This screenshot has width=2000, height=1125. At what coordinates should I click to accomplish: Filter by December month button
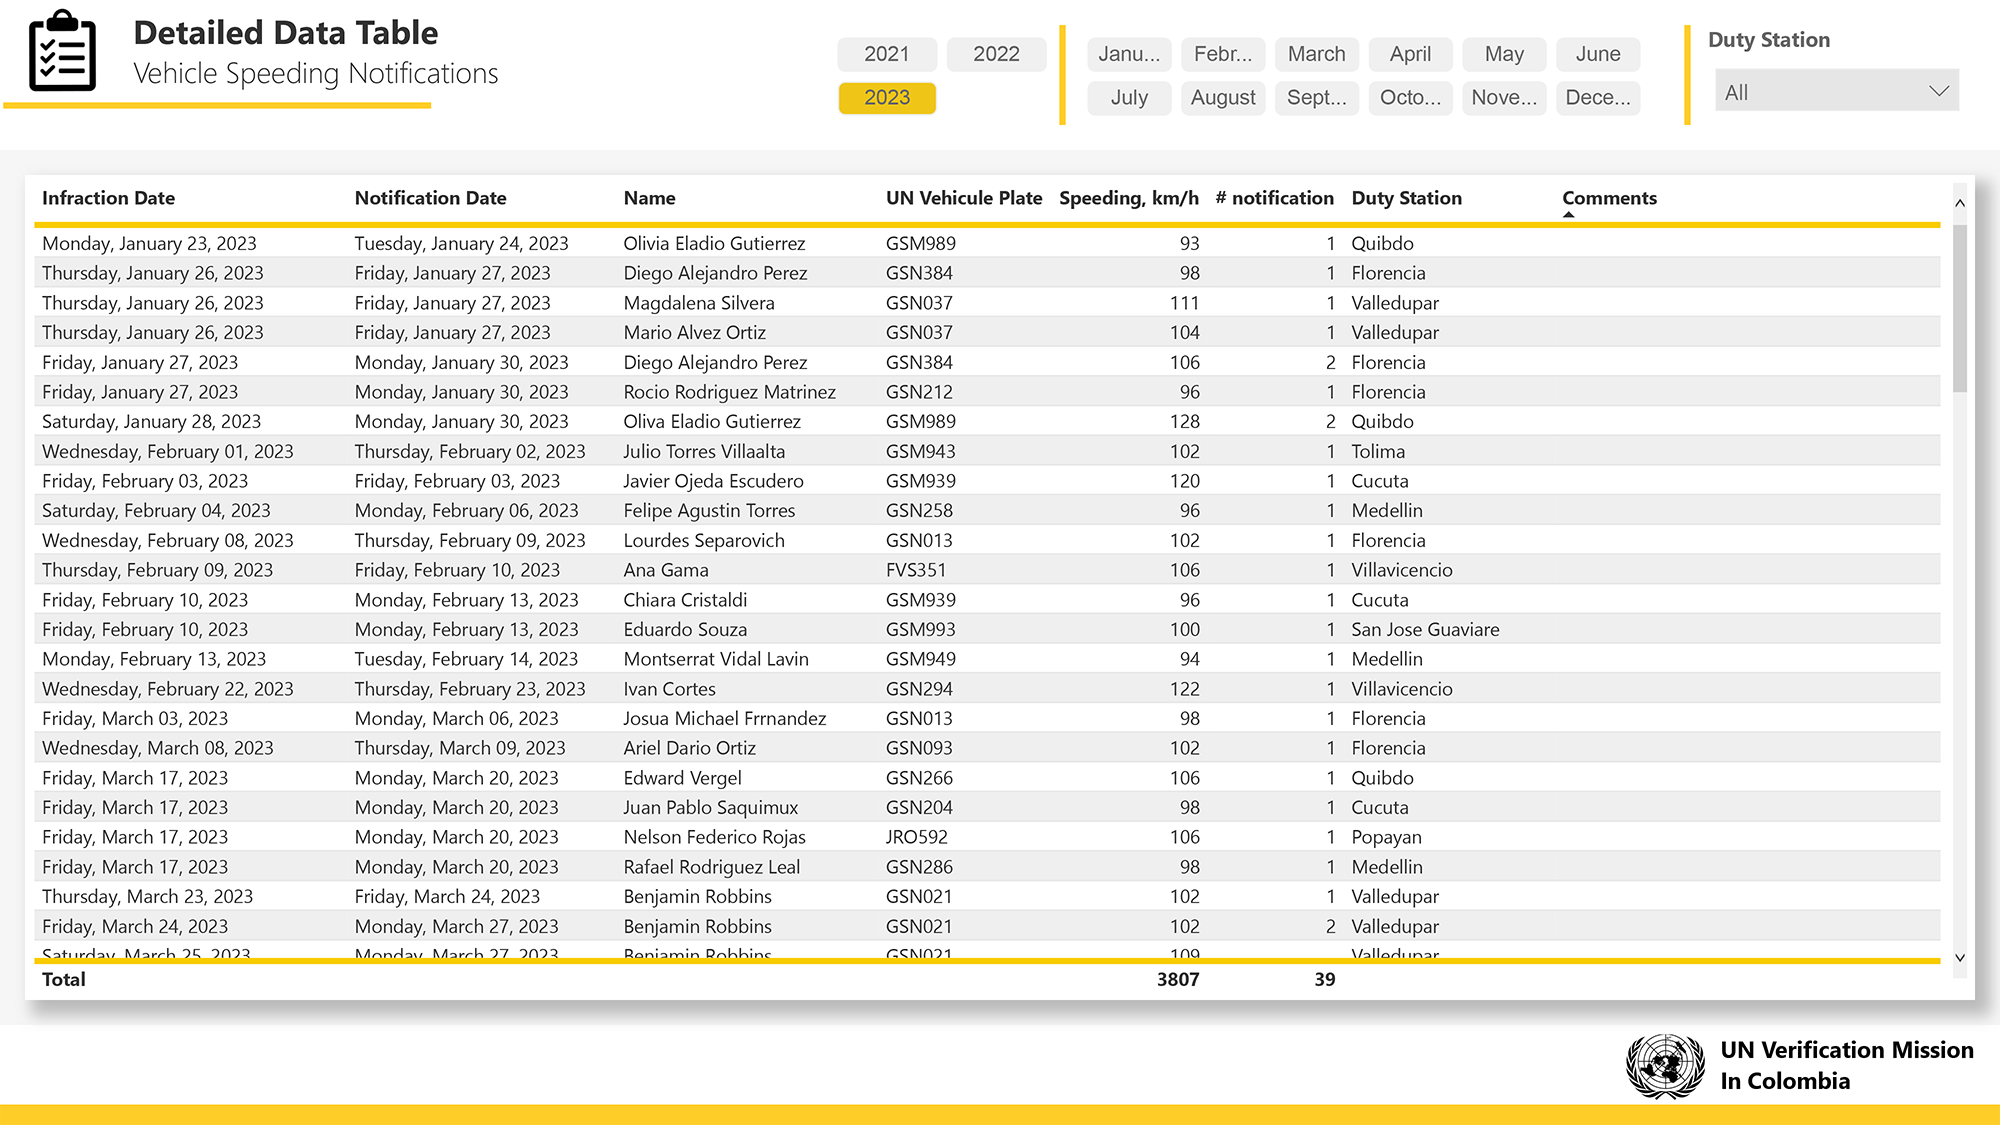(x=1598, y=98)
